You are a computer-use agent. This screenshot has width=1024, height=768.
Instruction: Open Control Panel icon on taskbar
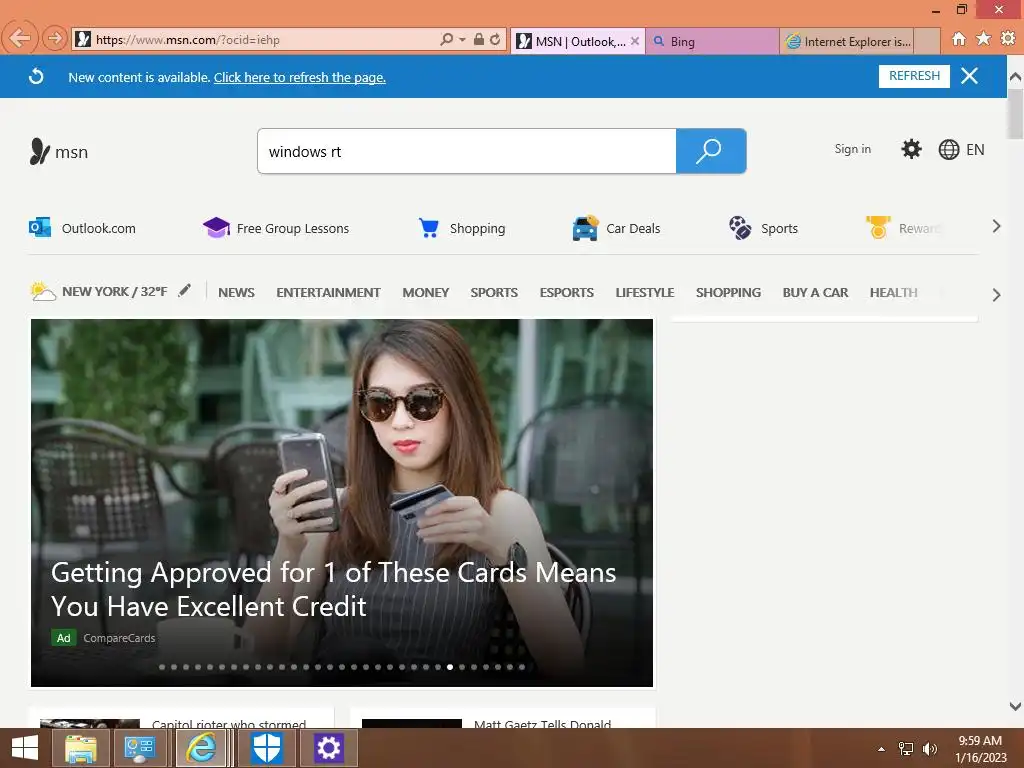click(139, 748)
